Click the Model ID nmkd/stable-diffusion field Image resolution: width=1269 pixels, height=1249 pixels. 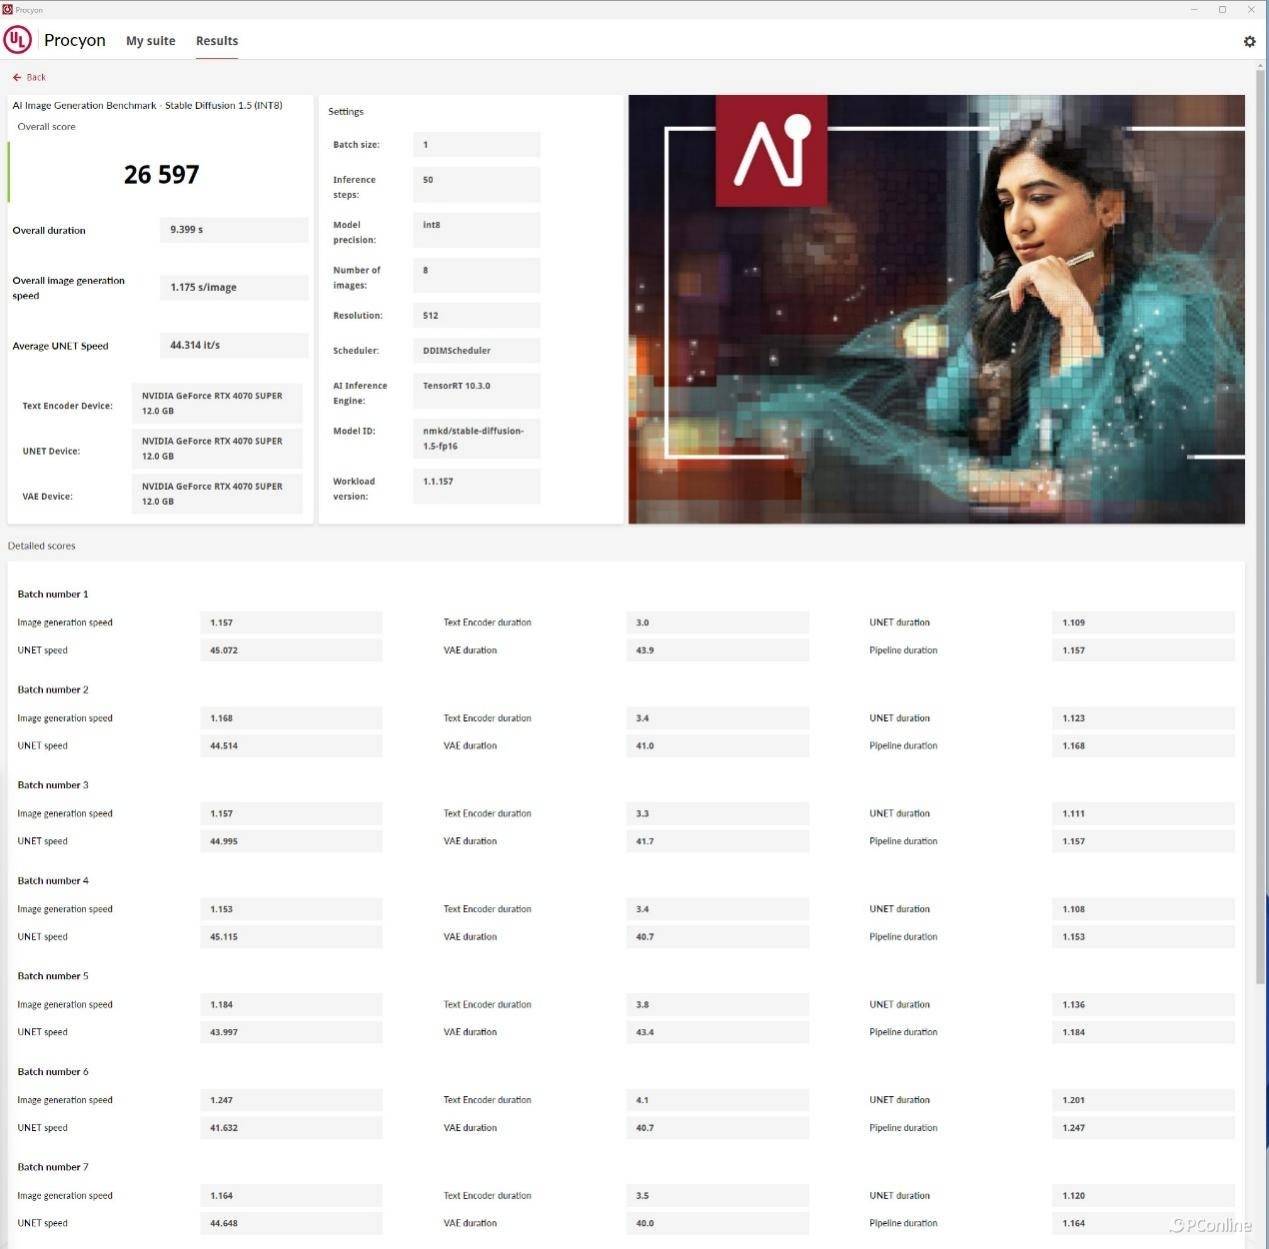tap(476, 439)
